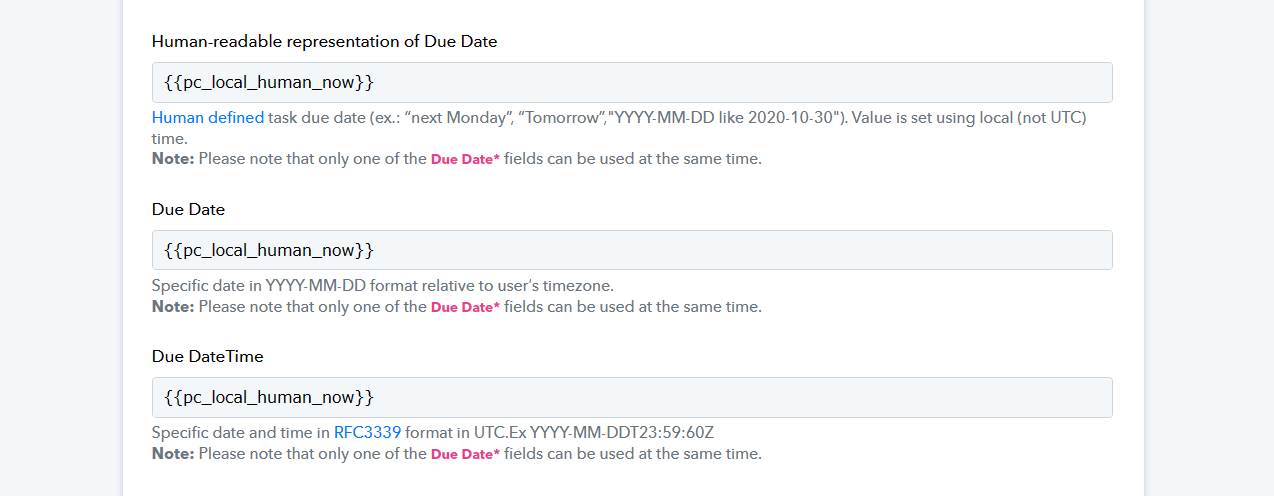Click pink Due Date* text under Due Date field

(465, 307)
